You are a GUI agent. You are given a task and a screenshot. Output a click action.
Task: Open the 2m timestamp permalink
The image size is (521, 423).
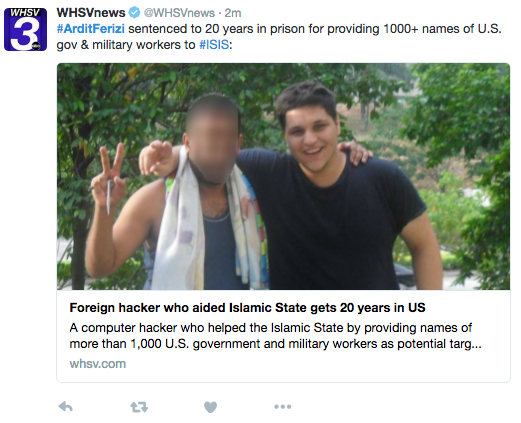(x=233, y=13)
